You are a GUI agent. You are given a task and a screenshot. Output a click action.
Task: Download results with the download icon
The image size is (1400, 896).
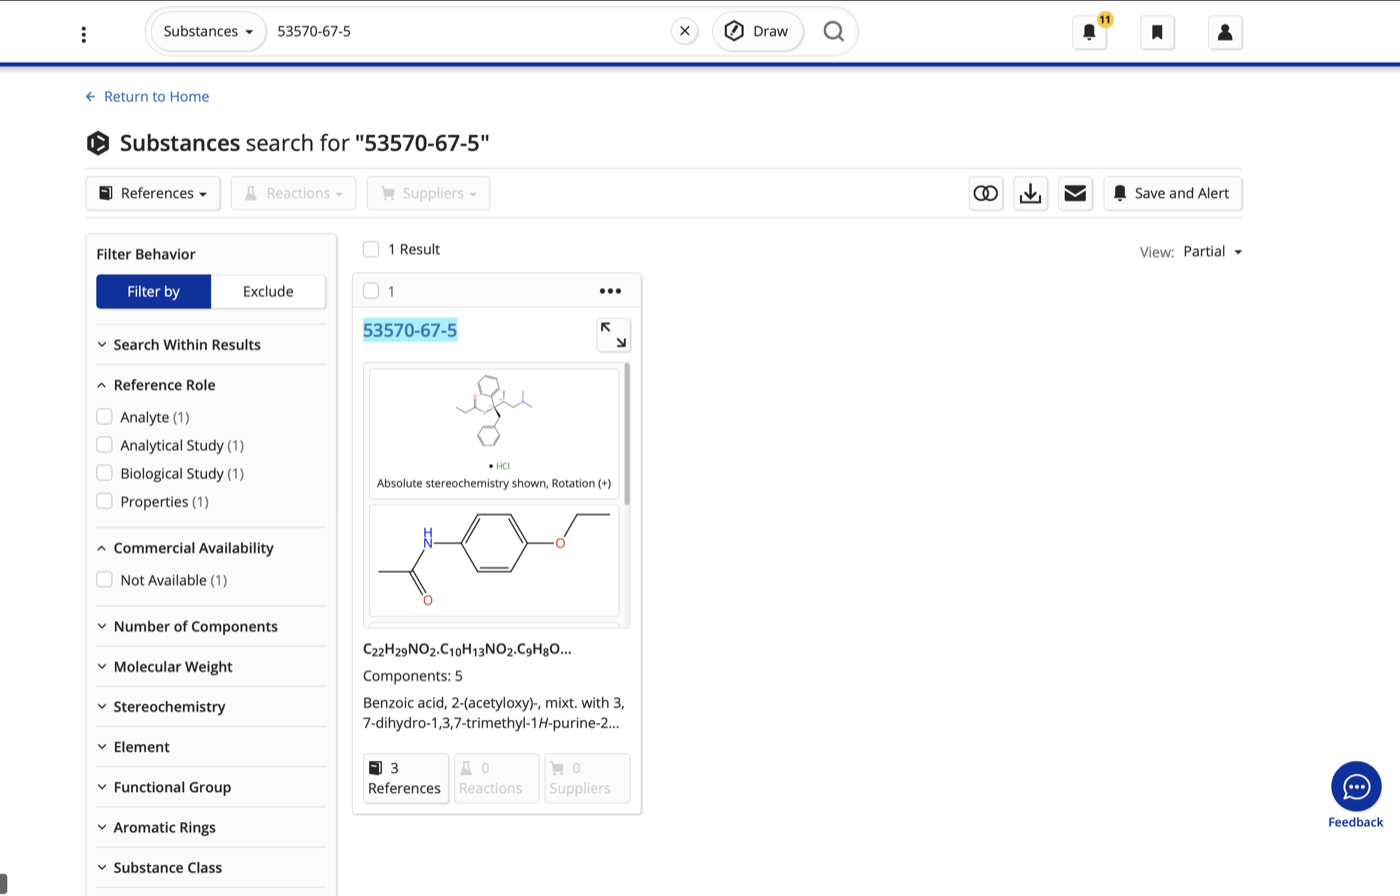click(1030, 193)
